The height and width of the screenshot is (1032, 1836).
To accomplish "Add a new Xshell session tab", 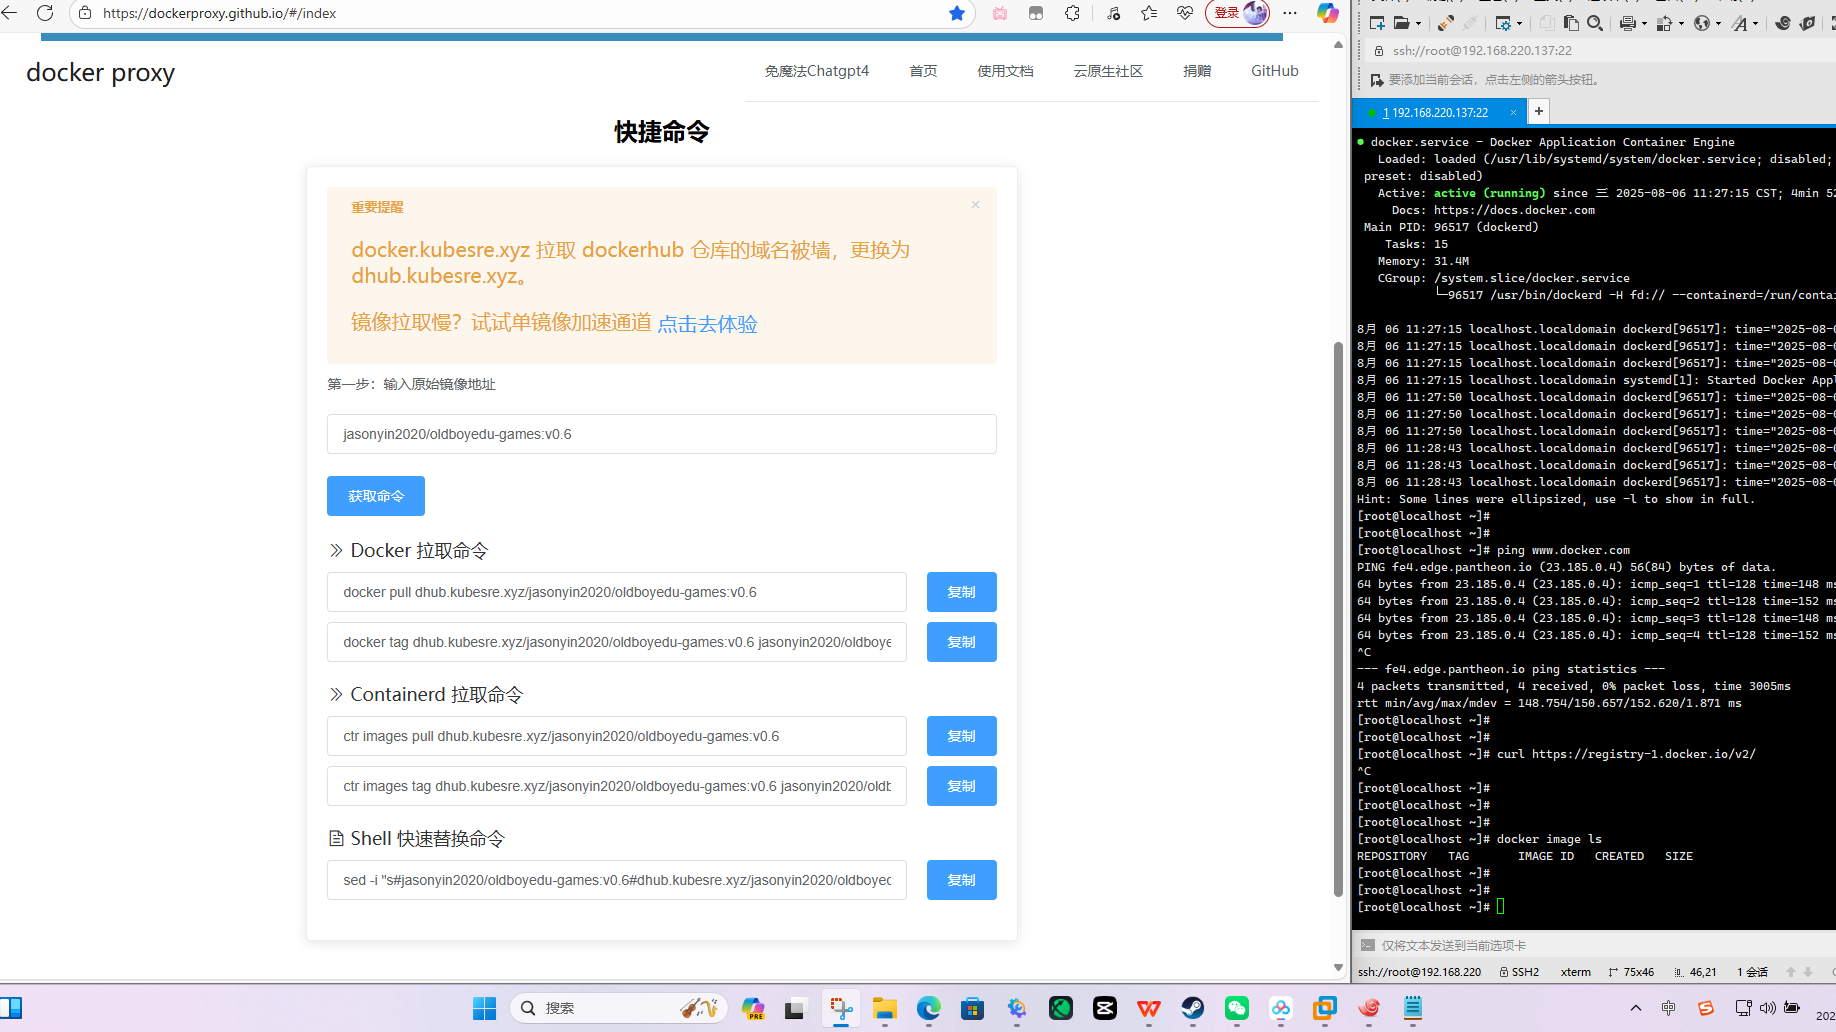I will tap(1539, 111).
